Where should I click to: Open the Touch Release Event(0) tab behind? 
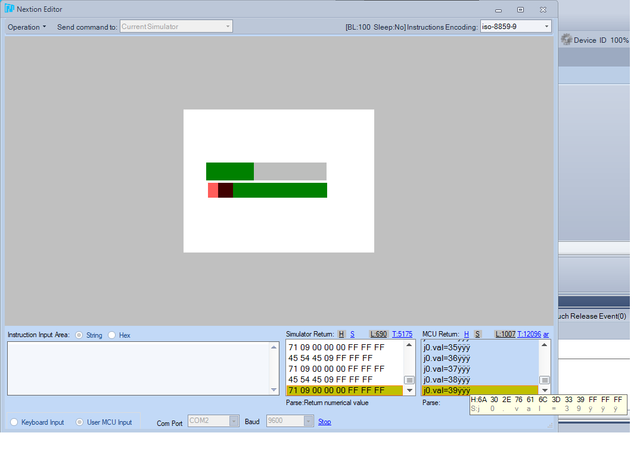593,316
